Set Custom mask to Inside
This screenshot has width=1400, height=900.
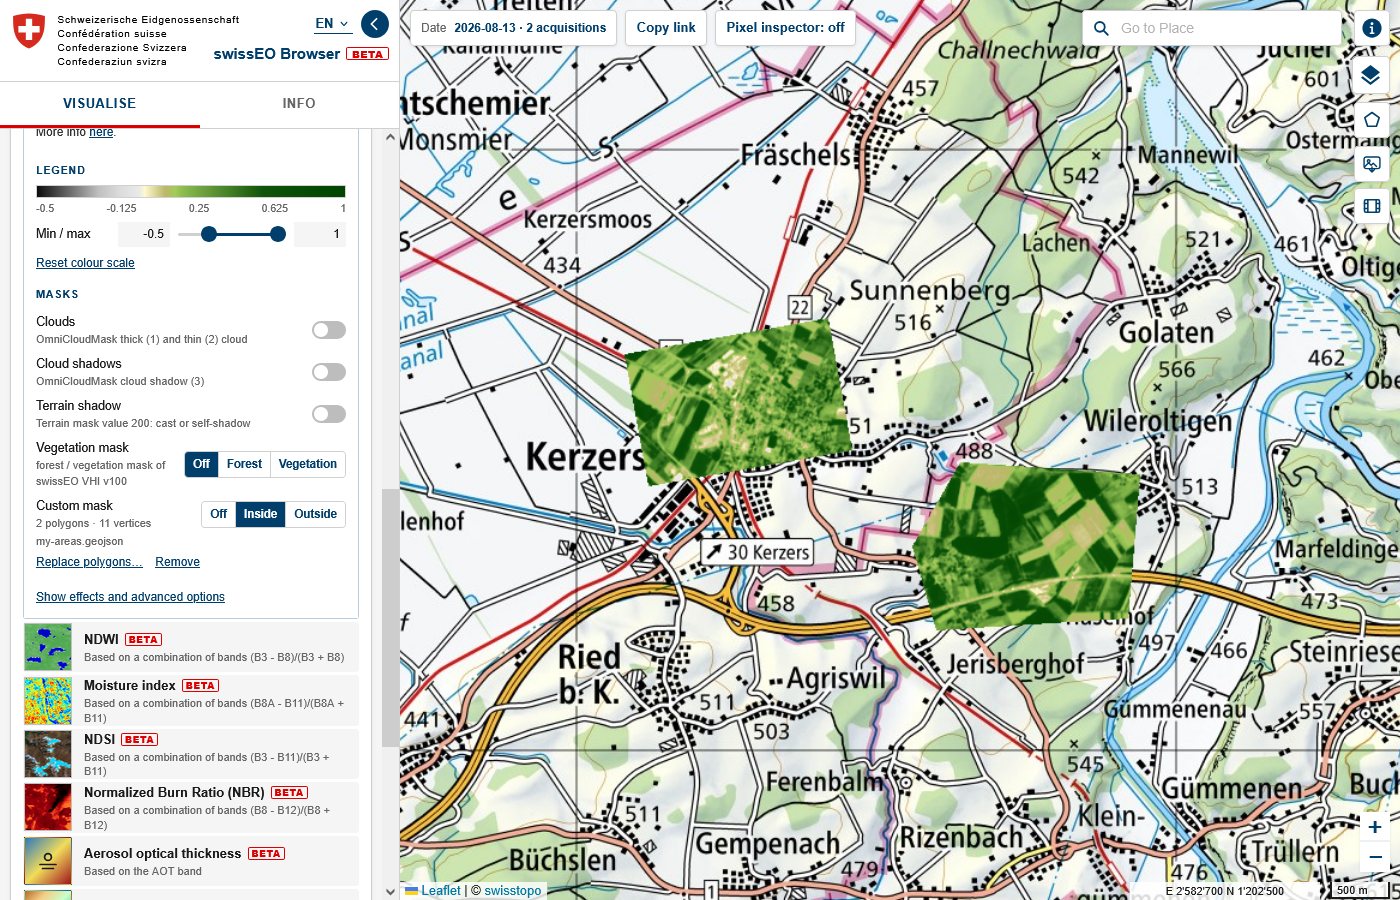[x=261, y=514]
